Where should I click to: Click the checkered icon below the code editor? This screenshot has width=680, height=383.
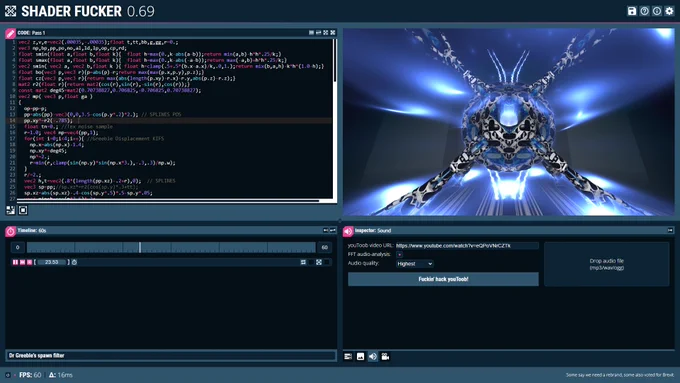(x=11, y=210)
